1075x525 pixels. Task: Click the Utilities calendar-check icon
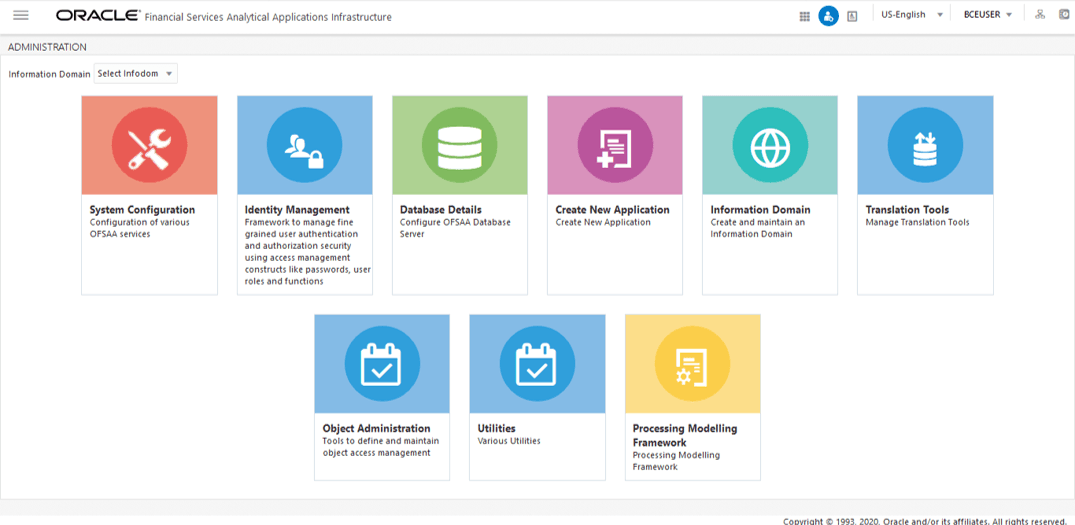click(x=537, y=364)
